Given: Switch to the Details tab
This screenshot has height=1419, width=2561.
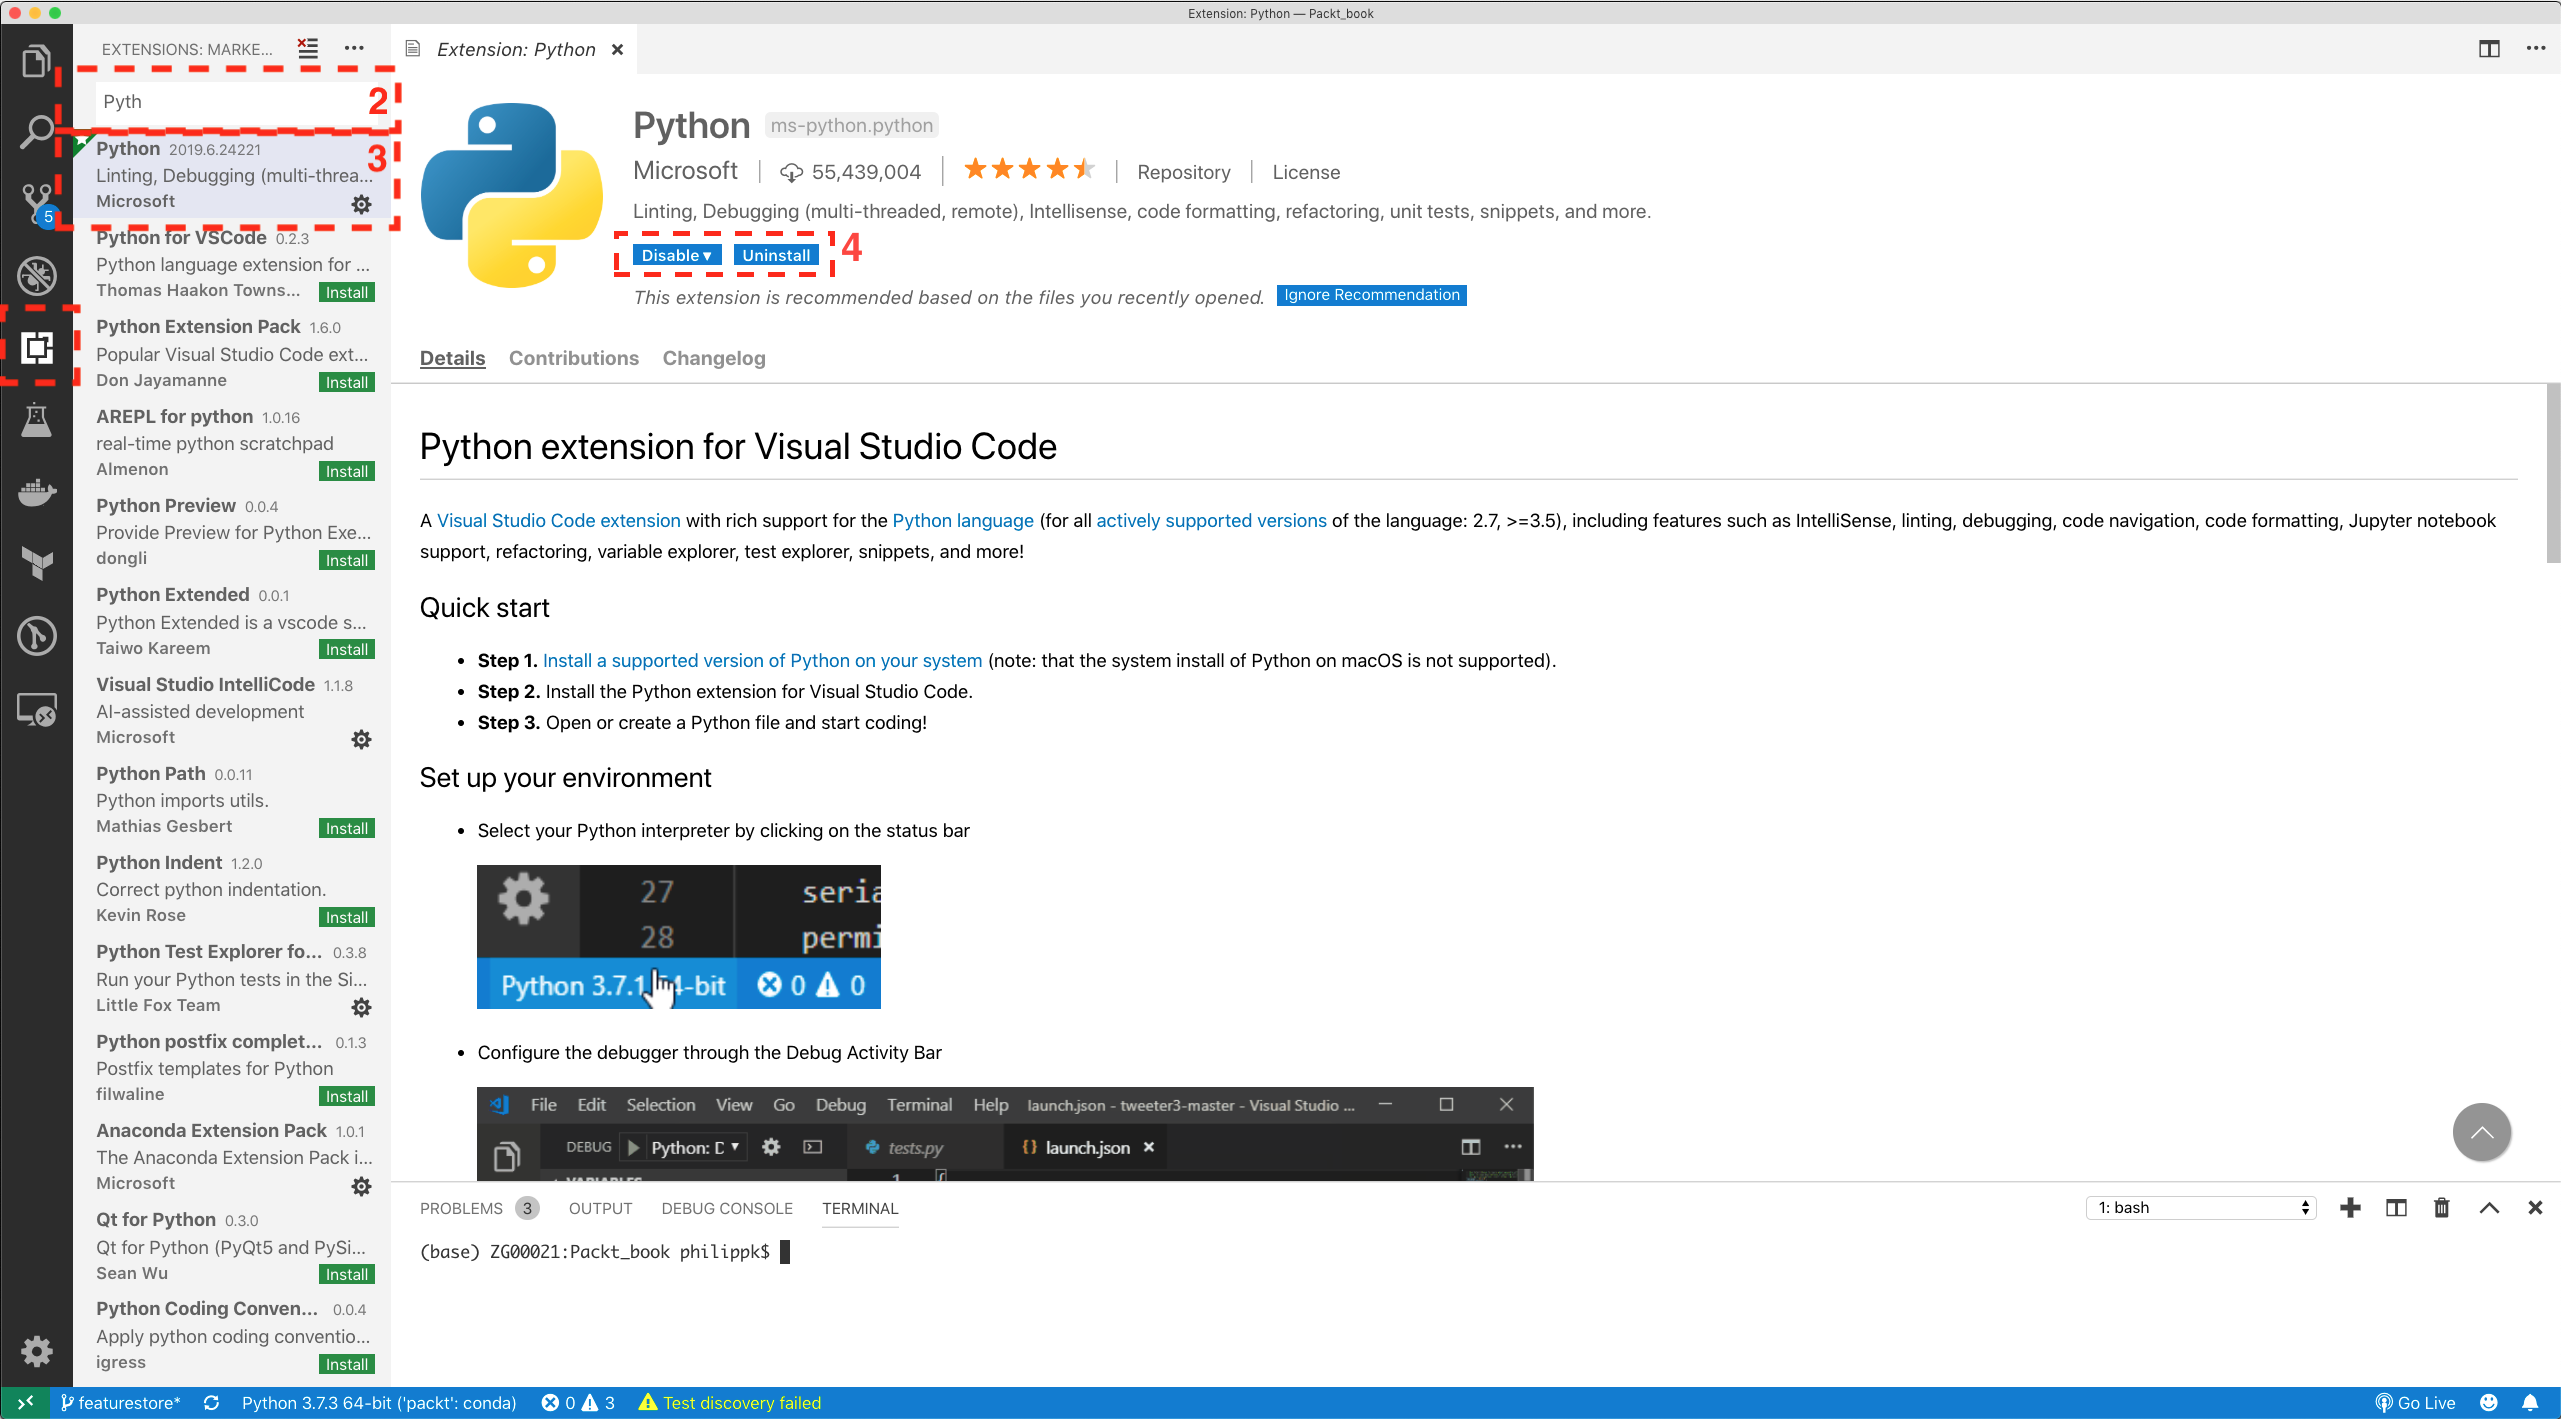Looking at the screenshot, I should pyautogui.click(x=452, y=358).
